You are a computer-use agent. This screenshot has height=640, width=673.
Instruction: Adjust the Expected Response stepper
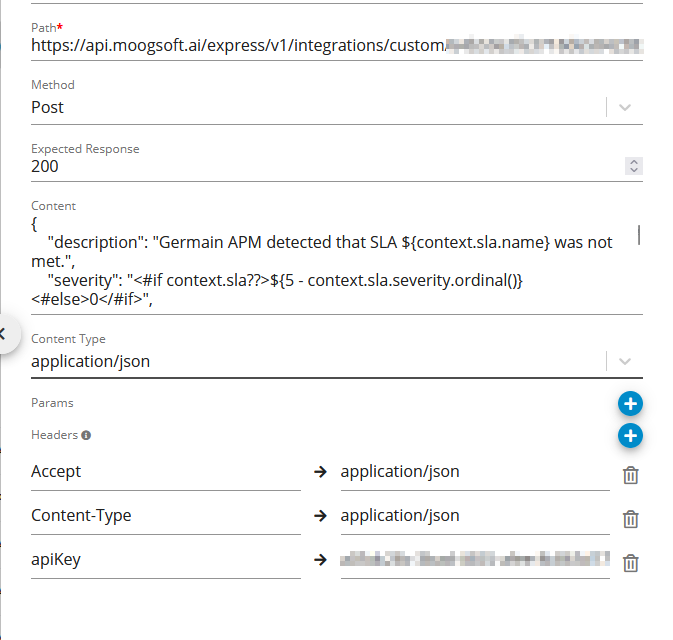click(632, 167)
